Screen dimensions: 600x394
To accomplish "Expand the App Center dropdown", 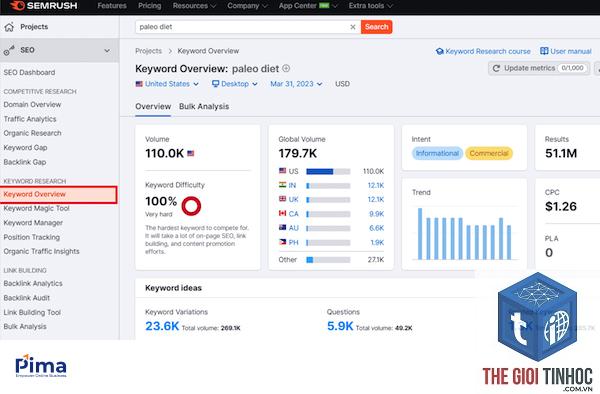I will click(x=308, y=6).
